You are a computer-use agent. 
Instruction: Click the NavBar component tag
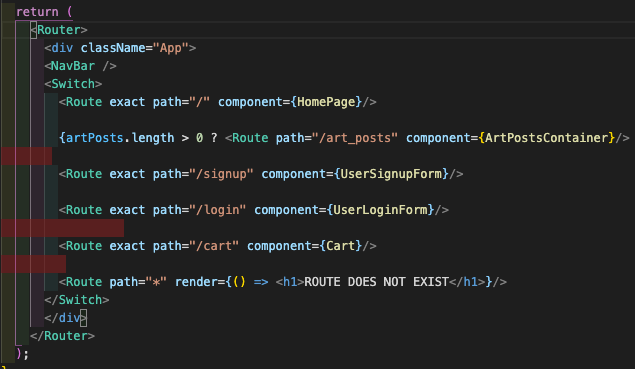pos(80,66)
